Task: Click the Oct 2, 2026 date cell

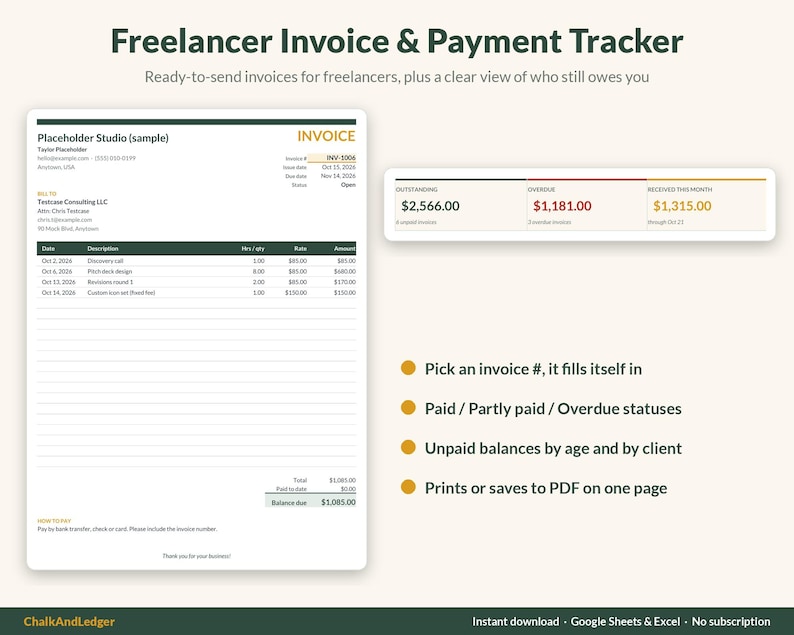Action: pyautogui.click(x=57, y=261)
